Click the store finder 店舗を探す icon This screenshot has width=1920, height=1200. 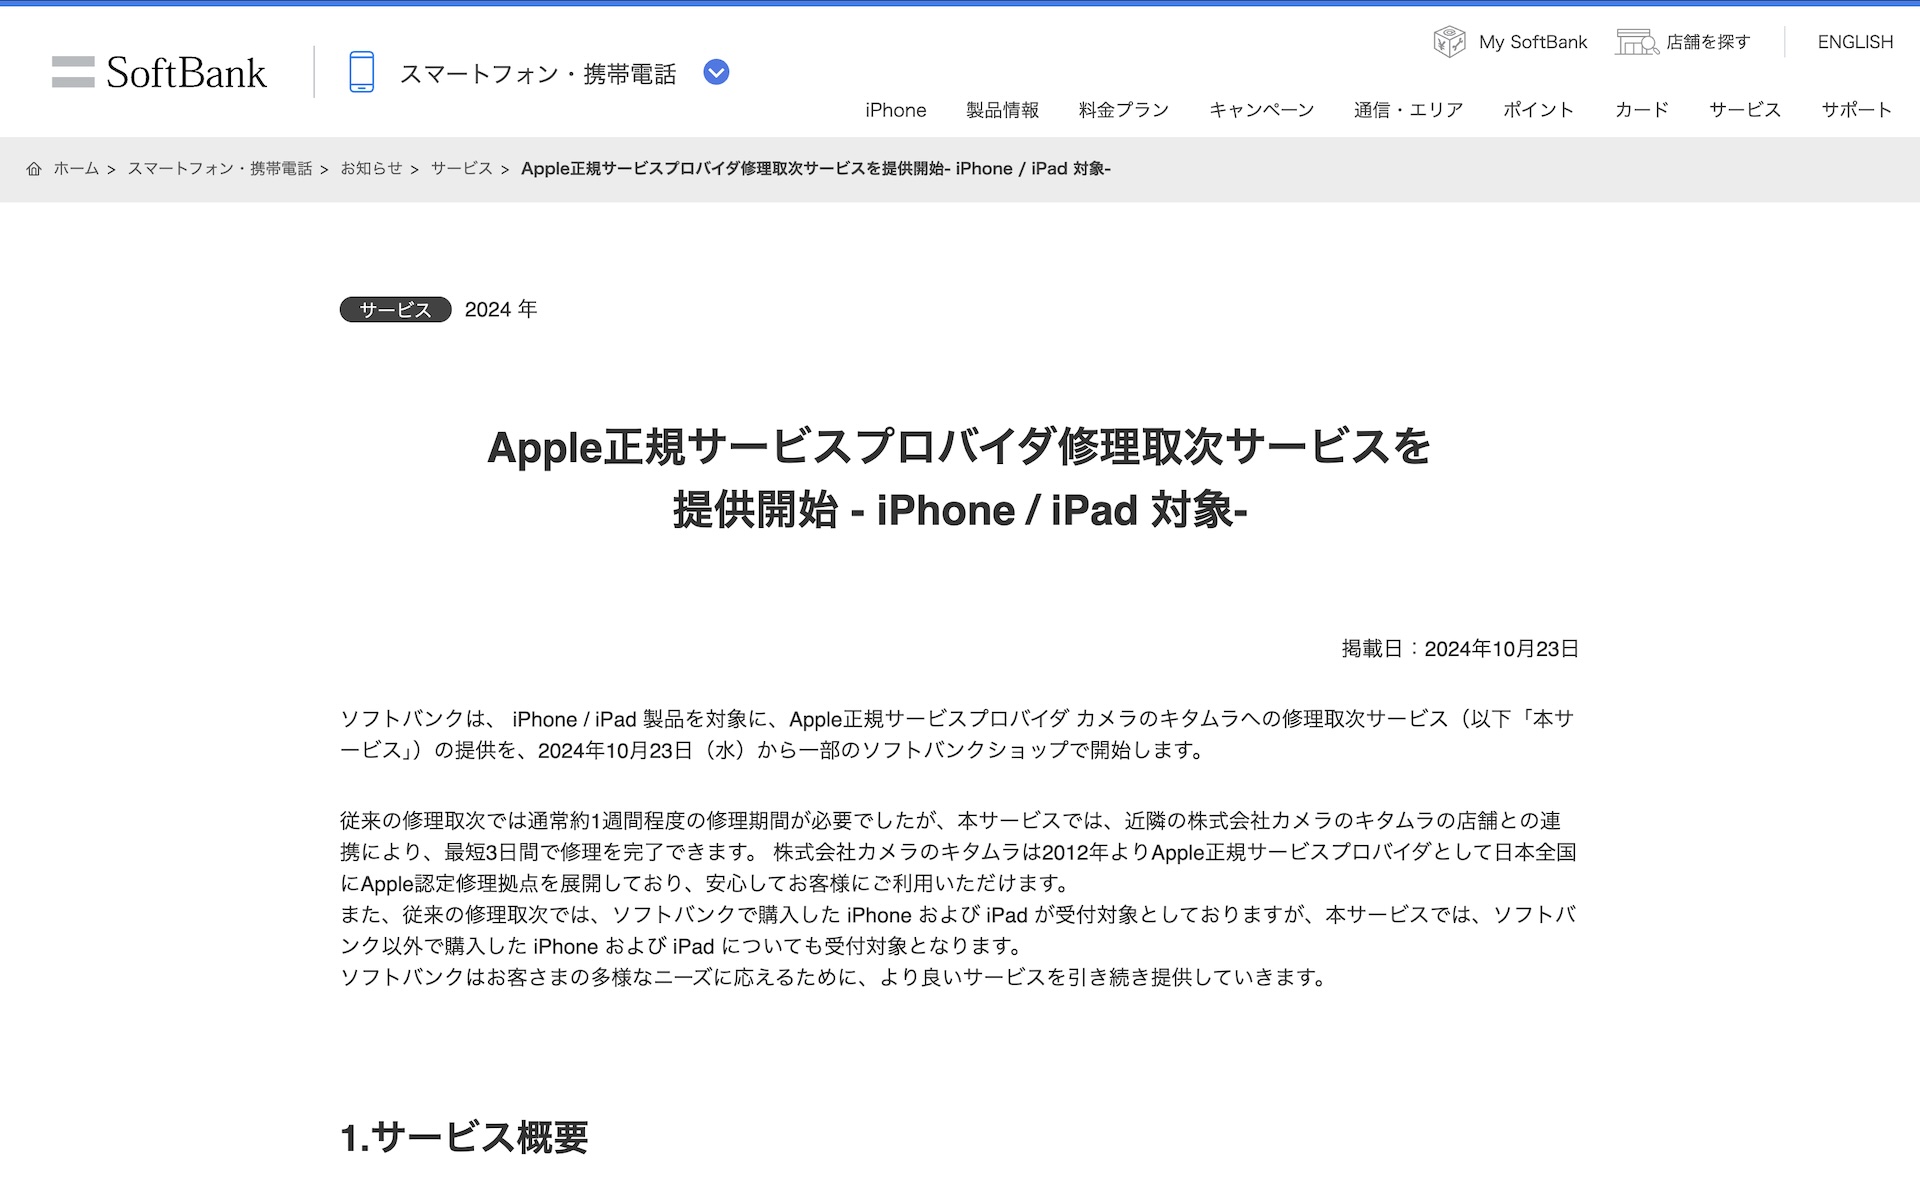pos(1637,42)
